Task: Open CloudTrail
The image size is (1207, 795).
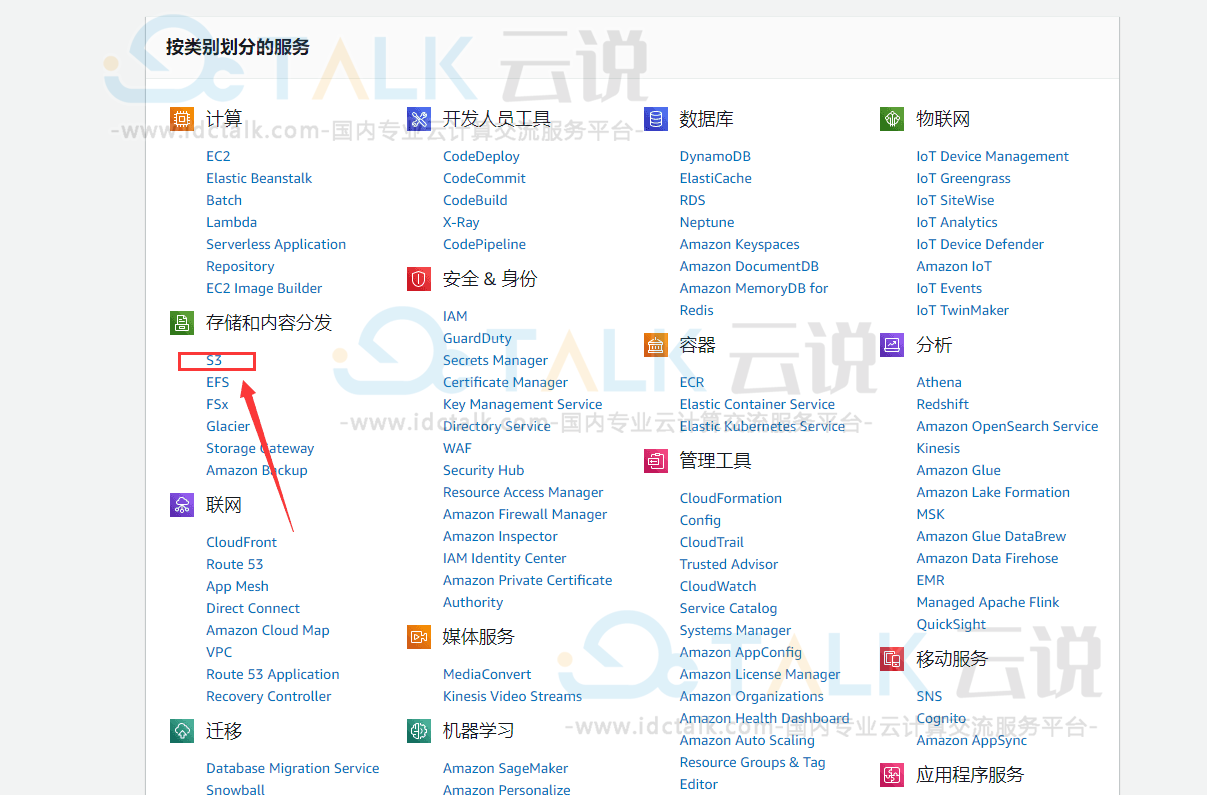Action: pyautogui.click(x=712, y=542)
